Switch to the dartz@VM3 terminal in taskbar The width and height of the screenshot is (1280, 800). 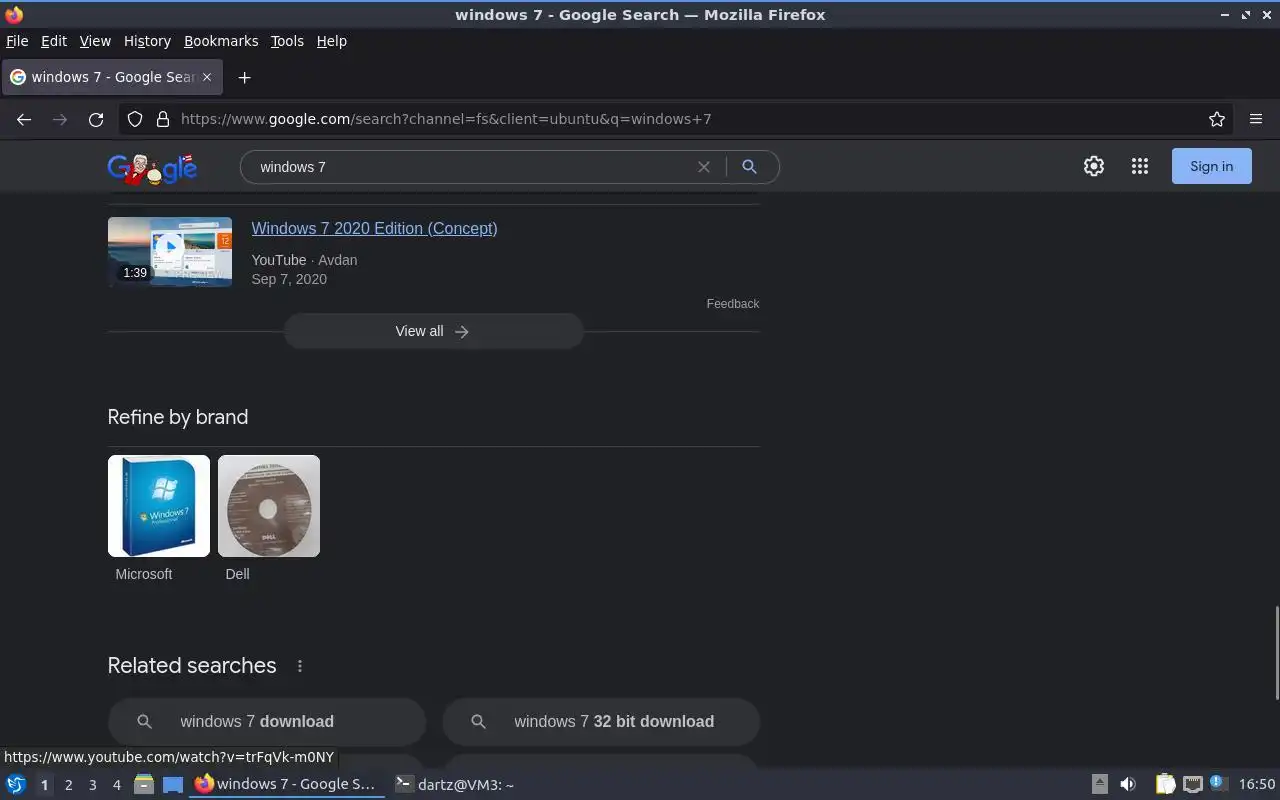tap(455, 785)
